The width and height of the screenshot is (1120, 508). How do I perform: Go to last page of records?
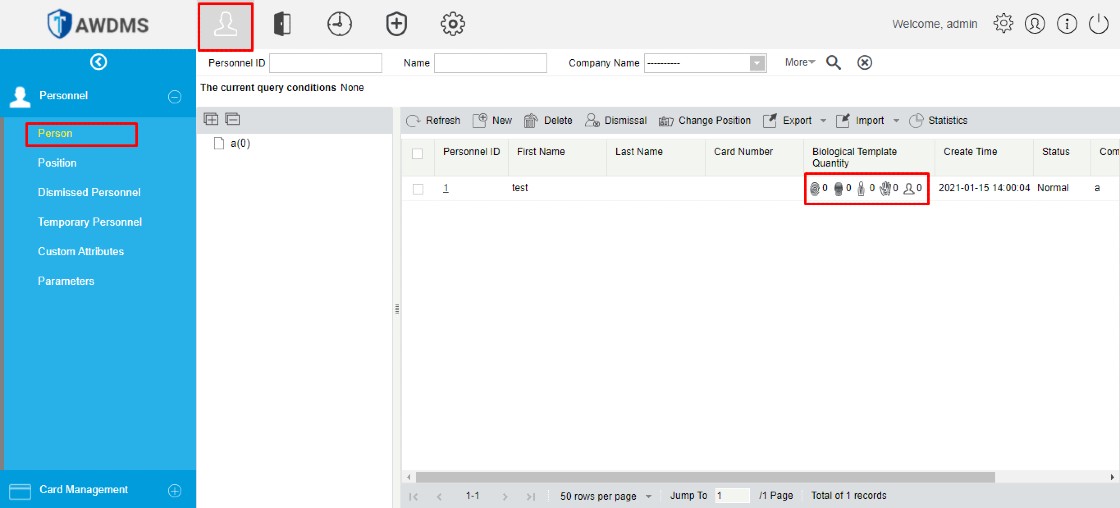point(531,496)
